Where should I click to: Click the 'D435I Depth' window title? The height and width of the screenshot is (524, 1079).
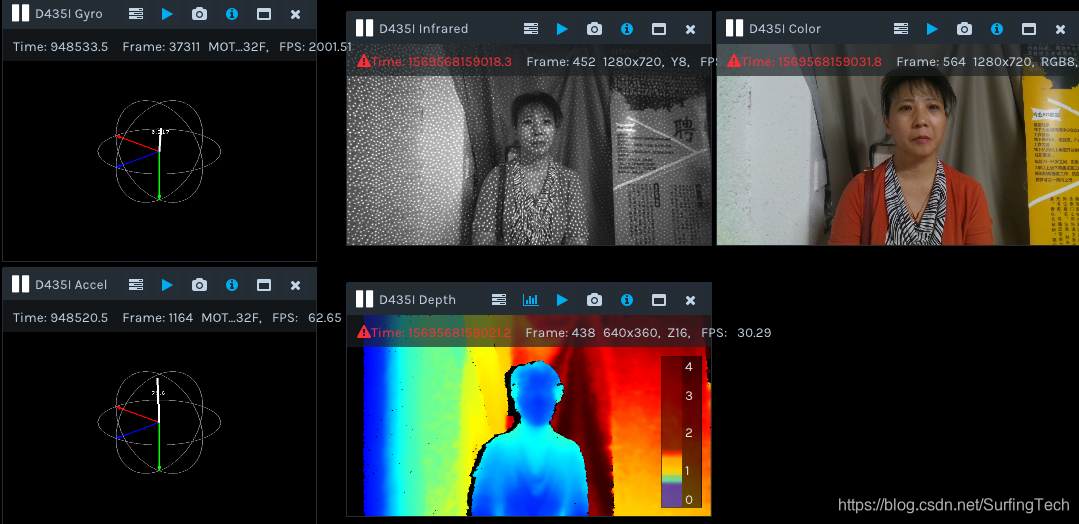[417, 300]
